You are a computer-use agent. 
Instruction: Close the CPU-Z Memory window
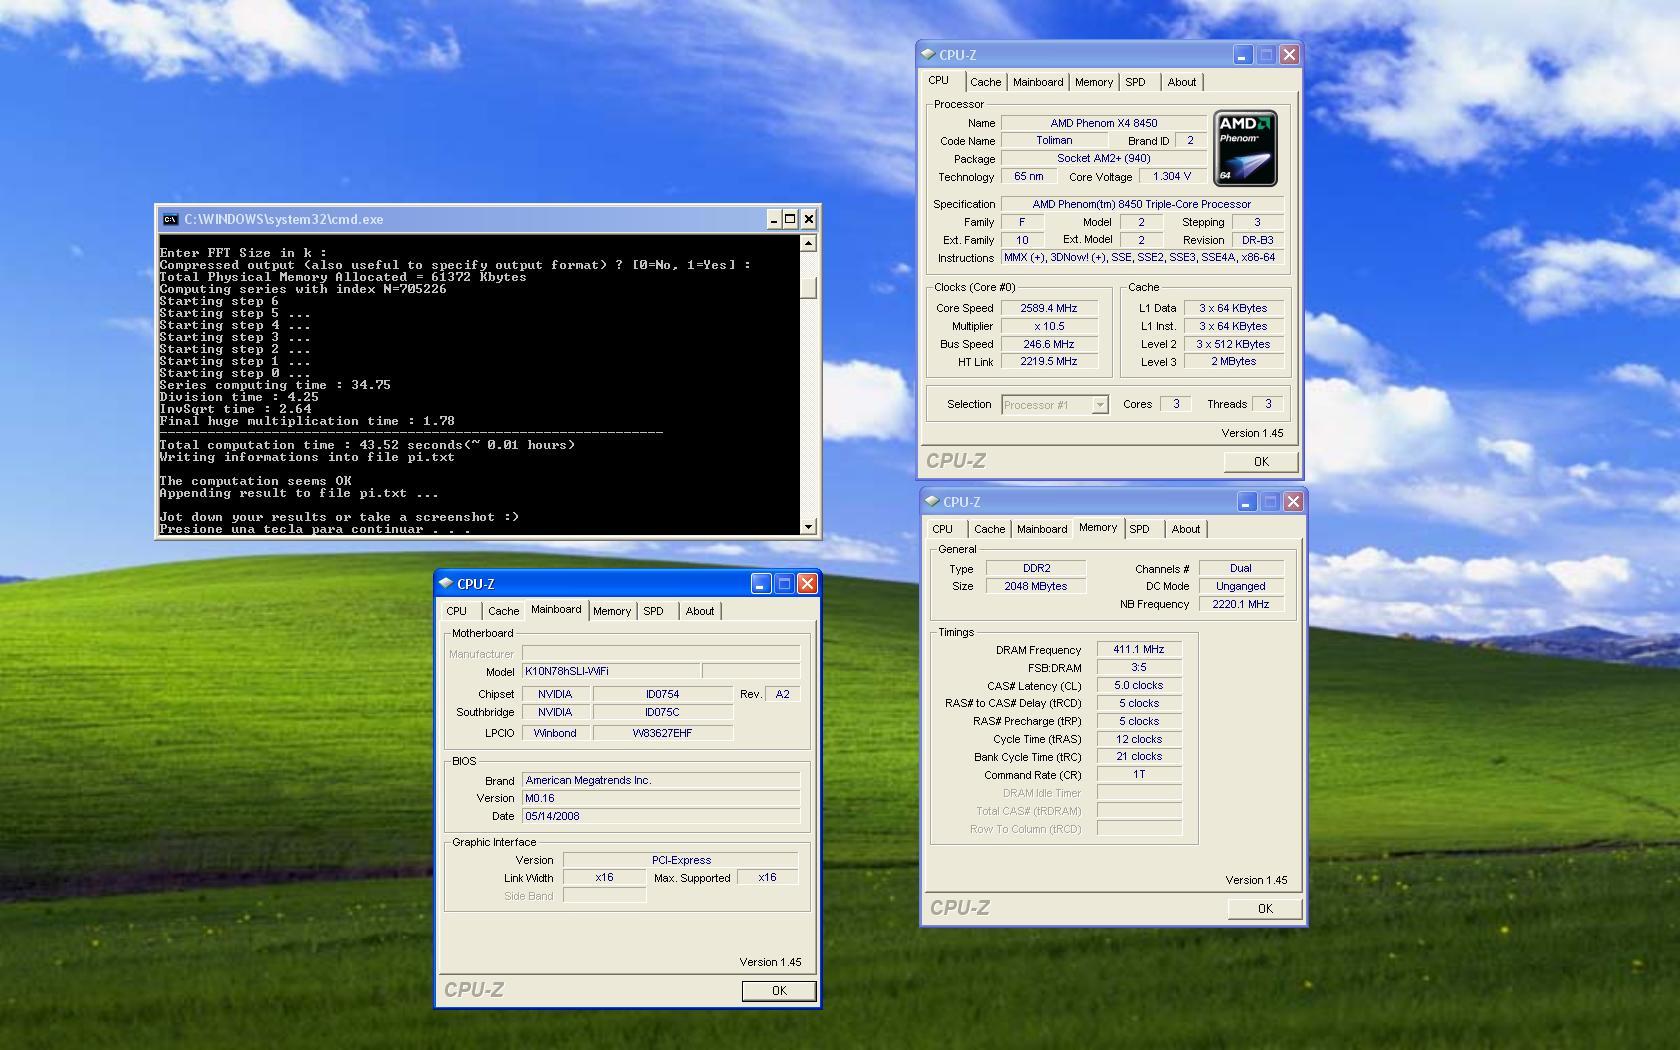[1293, 501]
